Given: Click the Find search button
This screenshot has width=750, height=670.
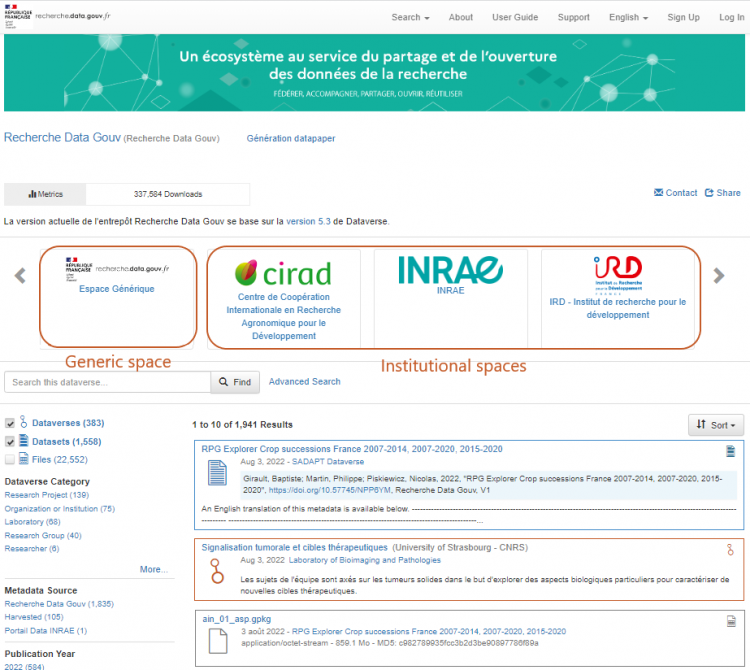Looking at the screenshot, I should 235,382.
